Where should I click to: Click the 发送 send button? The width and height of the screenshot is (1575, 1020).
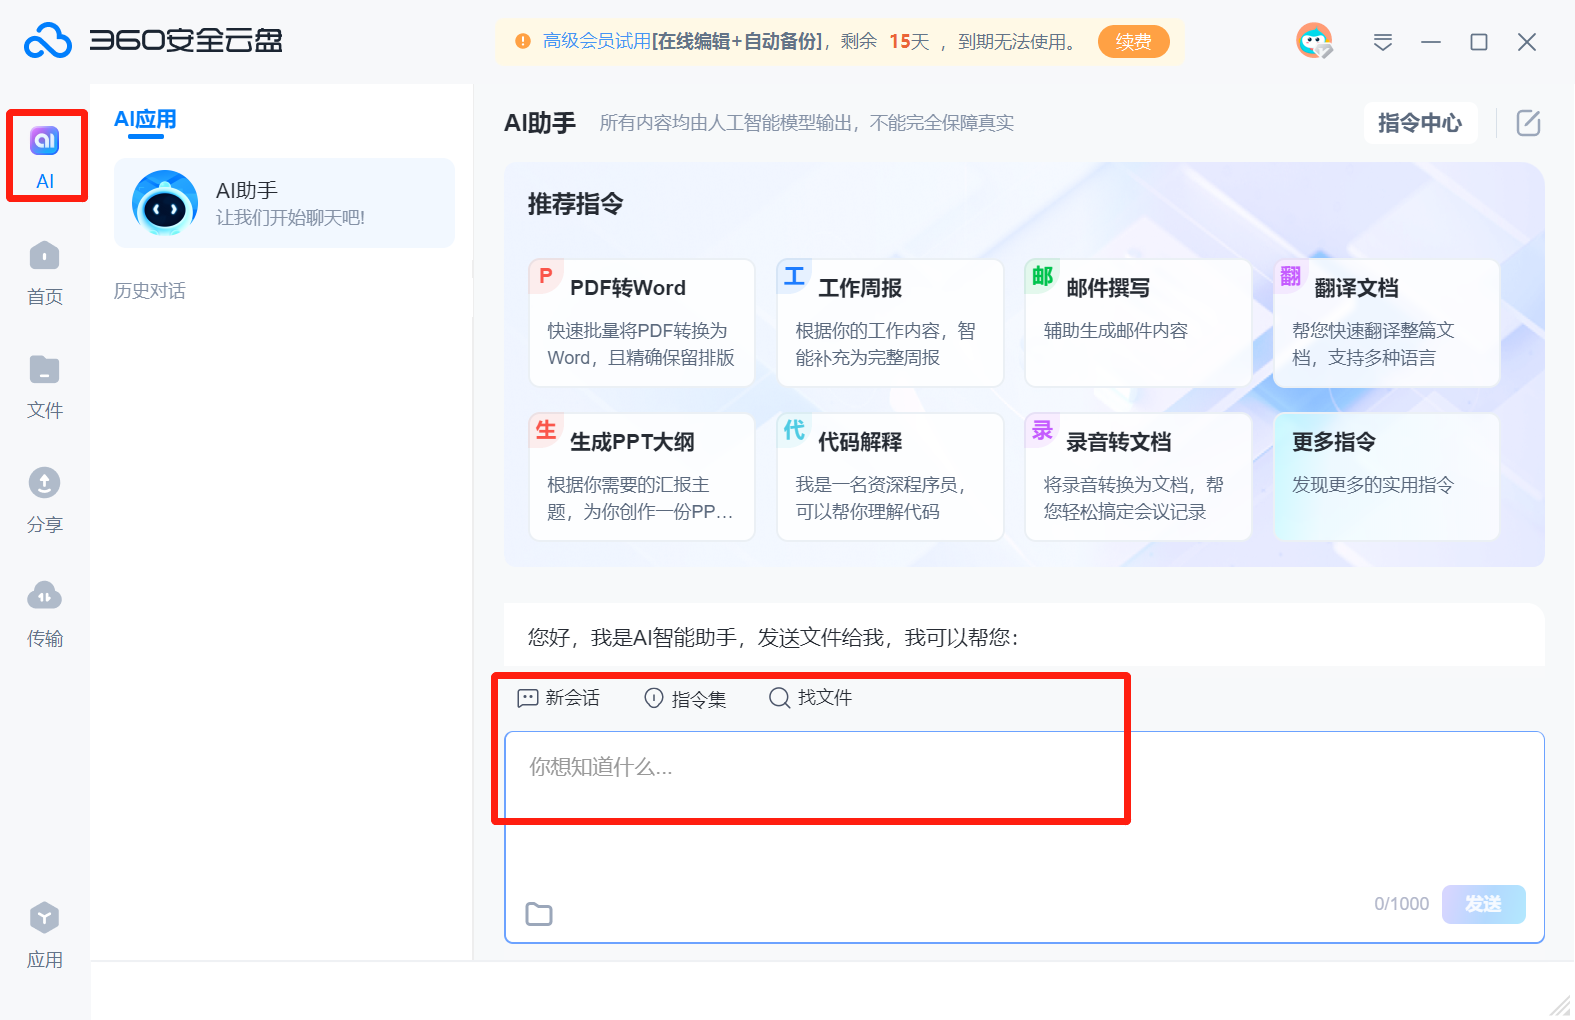coord(1483,904)
